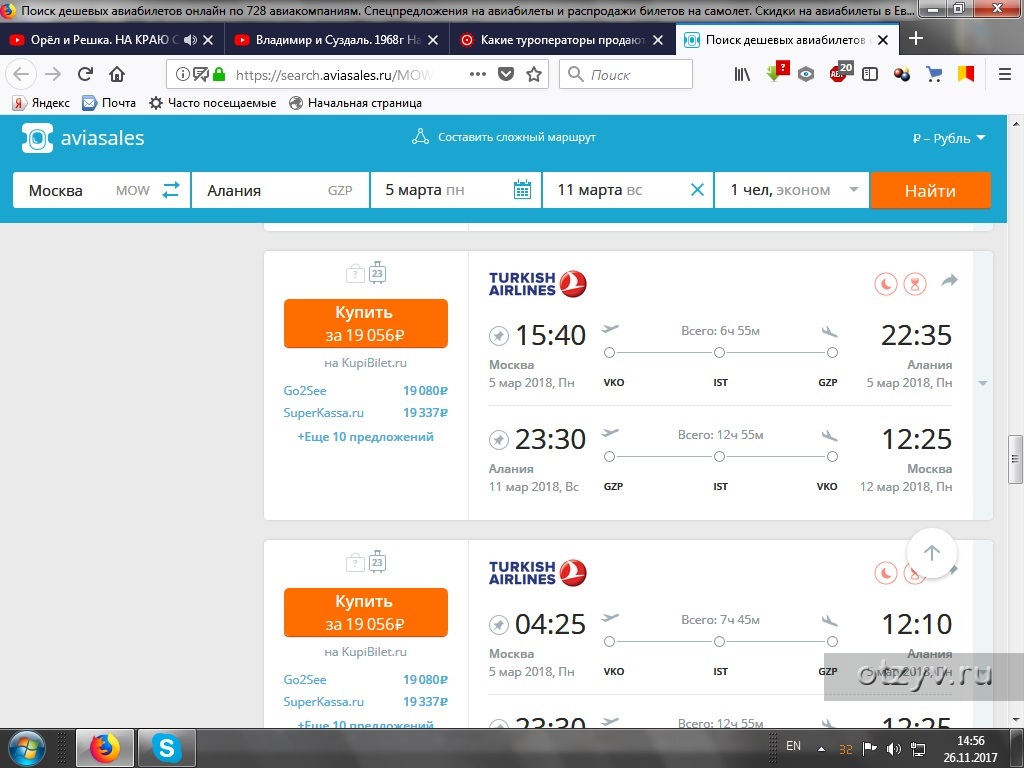Click the browser Поиск search box
Screen dimensions: 1024x768
pyautogui.click(x=626, y=74)
